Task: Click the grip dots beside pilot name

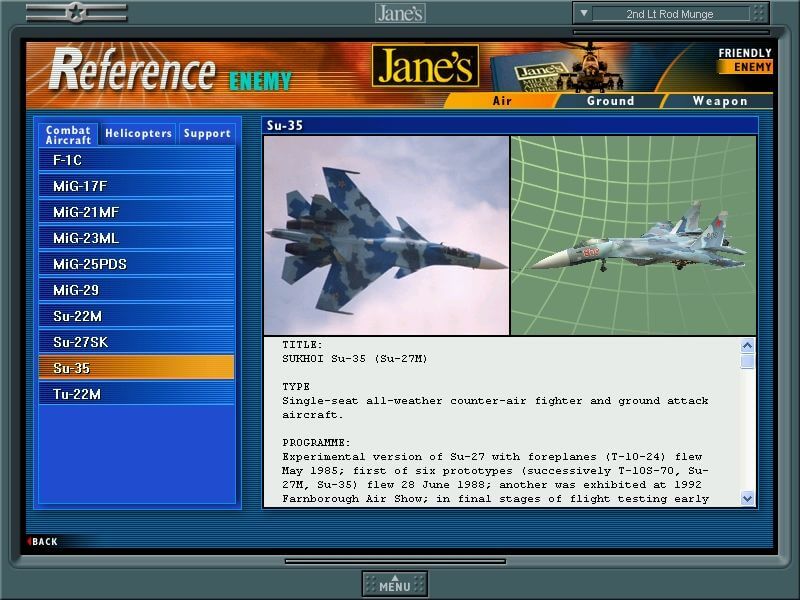Action: pyautogui.click(x=759, y=13)
